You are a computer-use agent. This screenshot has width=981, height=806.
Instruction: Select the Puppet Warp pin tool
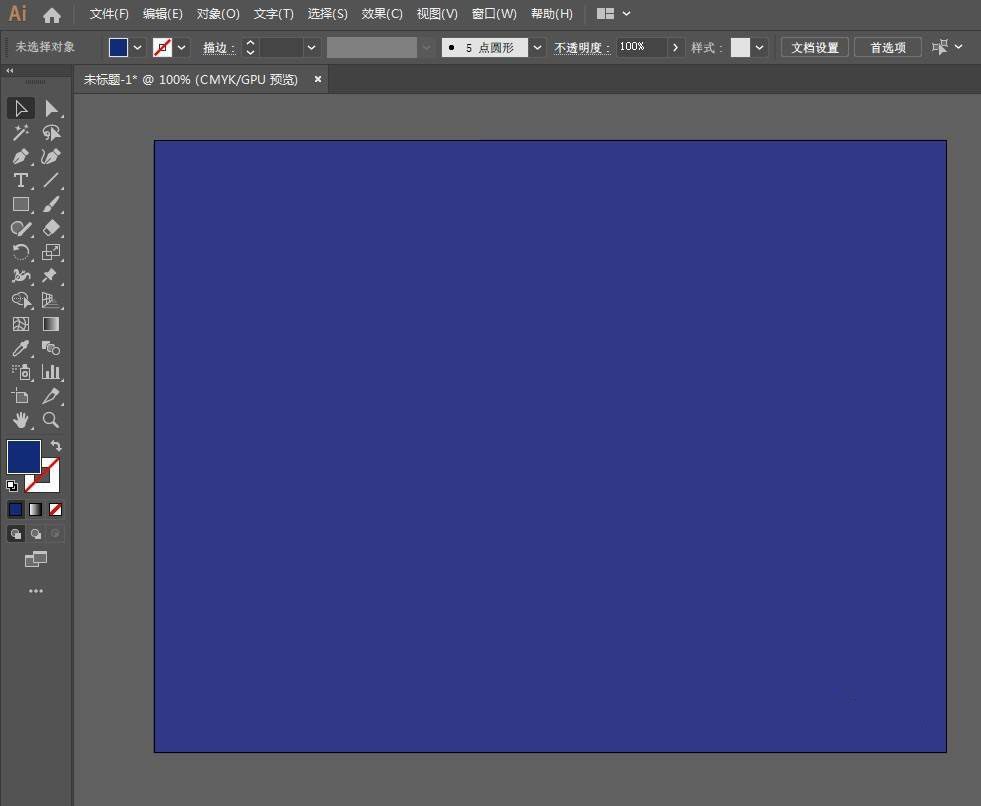point(51,276)
